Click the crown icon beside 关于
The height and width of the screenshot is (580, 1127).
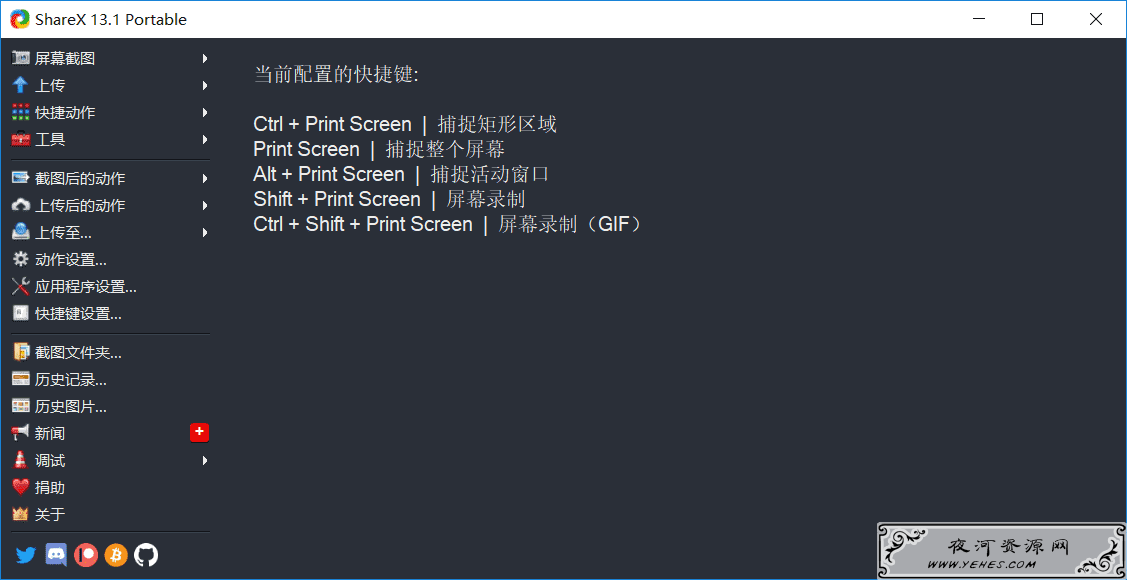point(21,515)
